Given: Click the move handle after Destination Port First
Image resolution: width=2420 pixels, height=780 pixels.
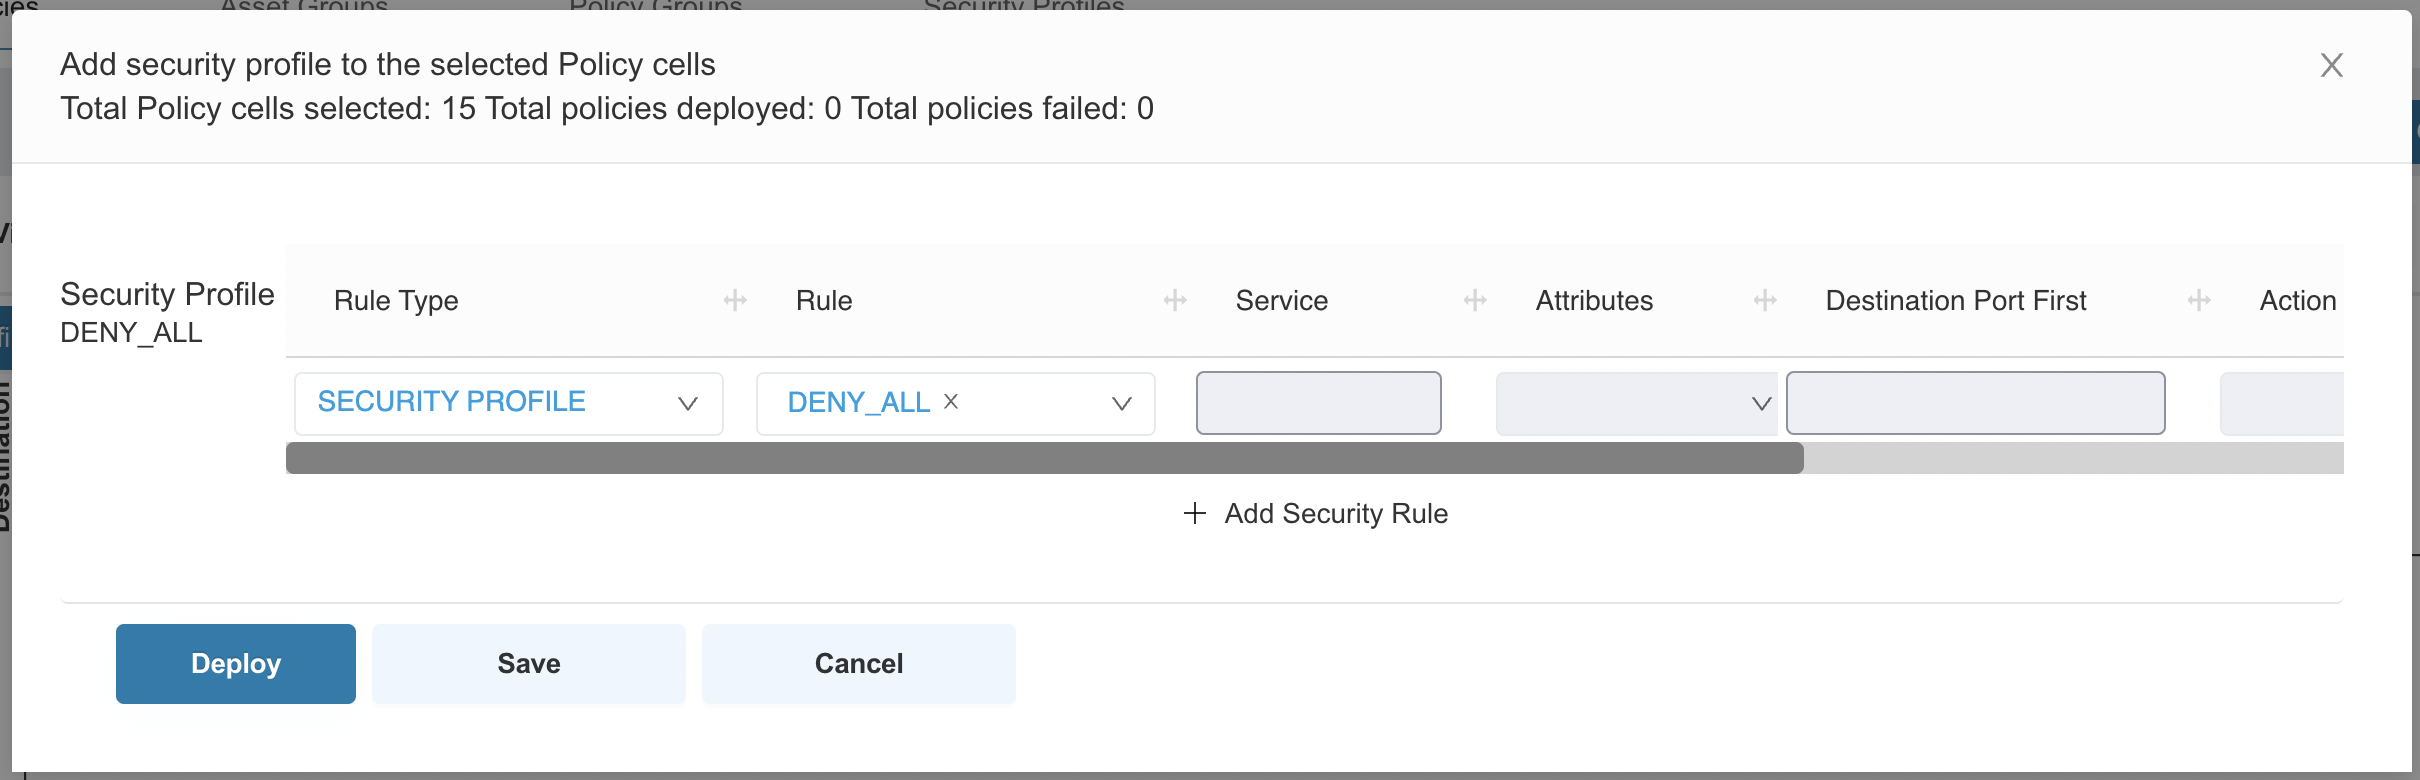Looking at the screenshot, I should click(2199, 300).
